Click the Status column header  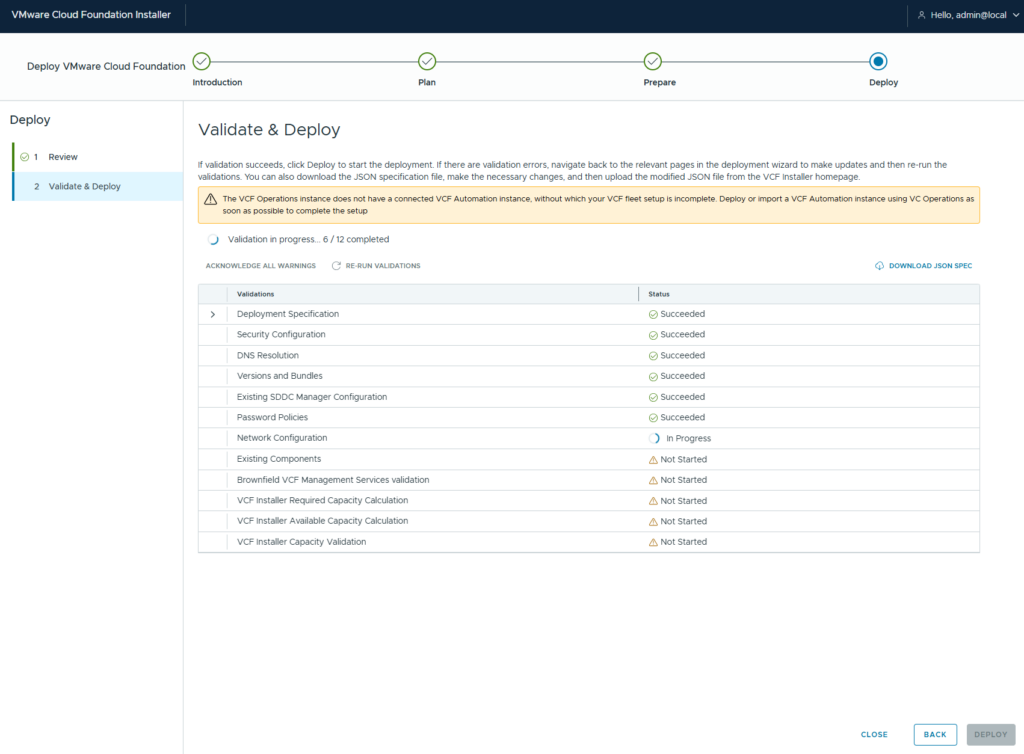[x=659, y=294]
